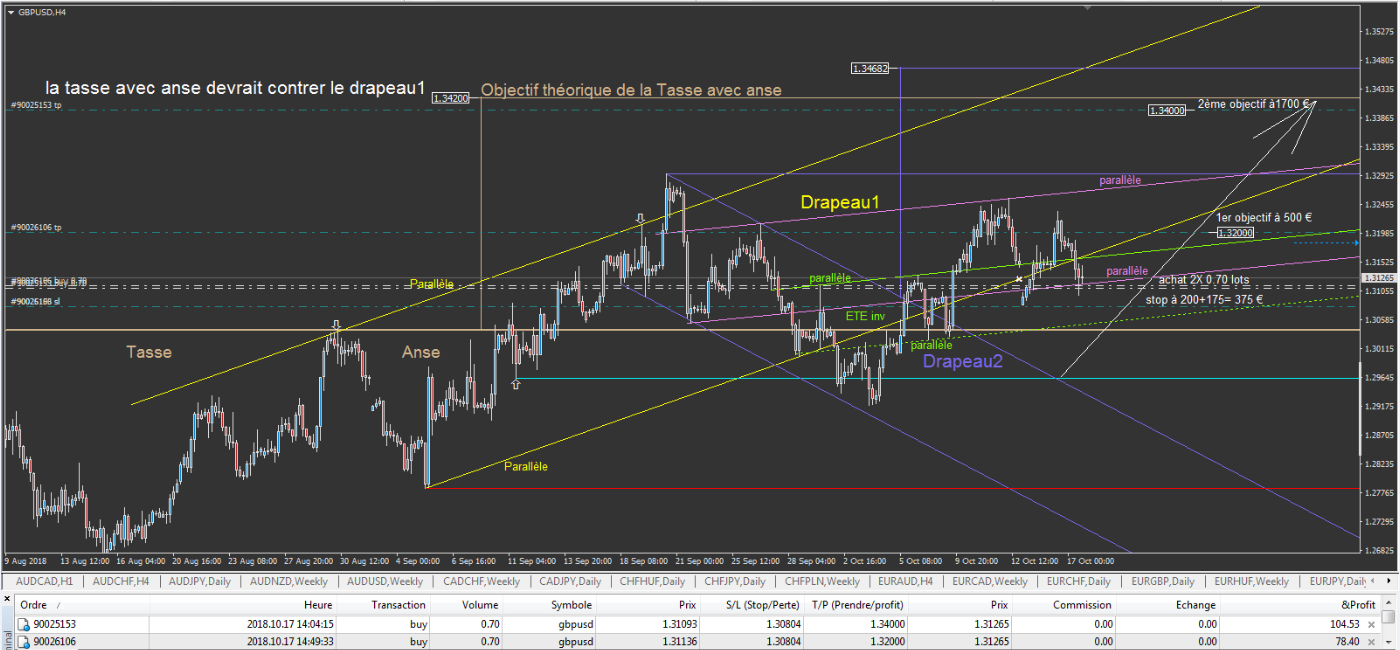This screenshot has width=1400, height=650.
Task: Click the 1.34200 price label on the chart
Action: pos(450,98)
